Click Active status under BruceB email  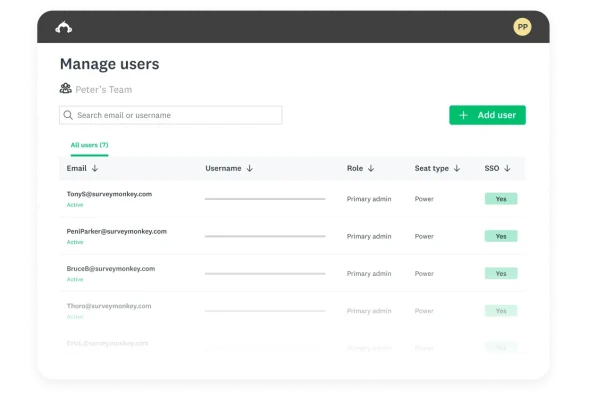[75, 280]
